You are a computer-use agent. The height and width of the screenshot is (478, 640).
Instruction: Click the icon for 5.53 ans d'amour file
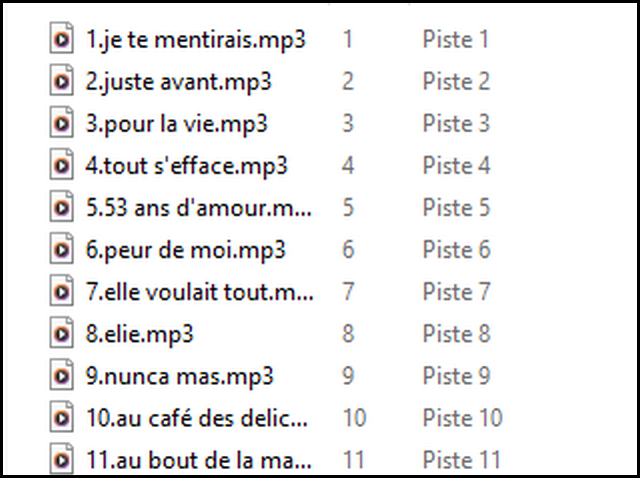tap(62, 208)
